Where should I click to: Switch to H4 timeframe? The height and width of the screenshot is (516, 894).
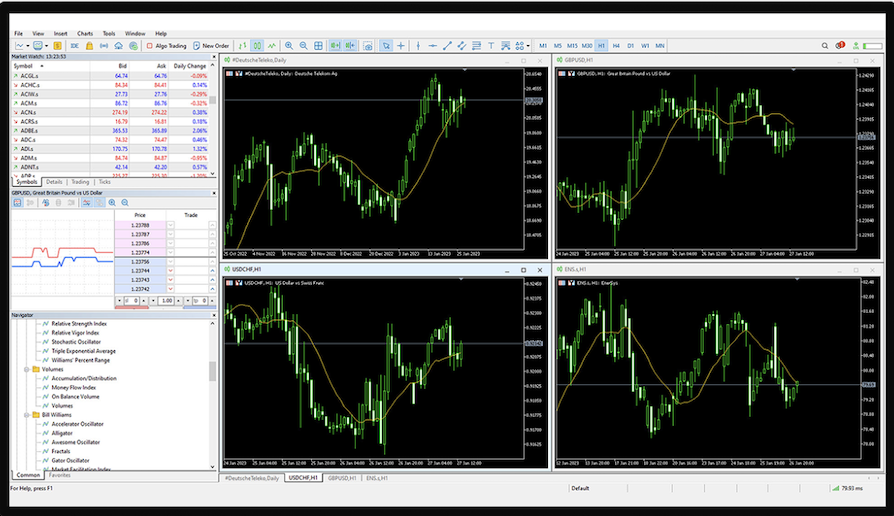tap(616, 45)
